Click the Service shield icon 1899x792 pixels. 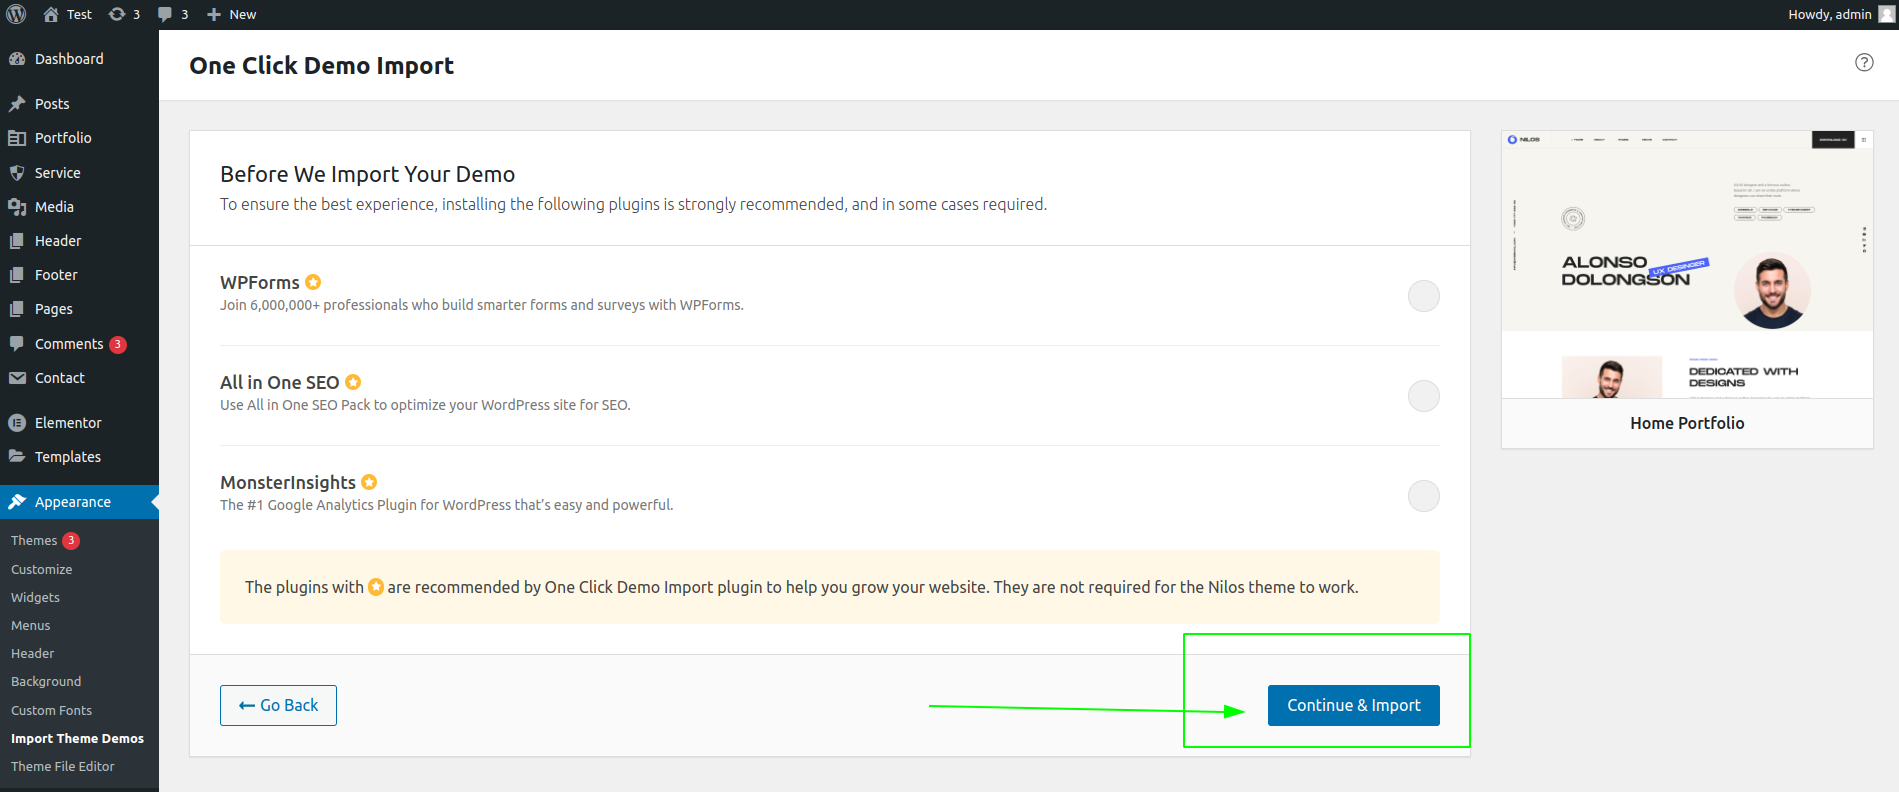click(x=17, y=173)
